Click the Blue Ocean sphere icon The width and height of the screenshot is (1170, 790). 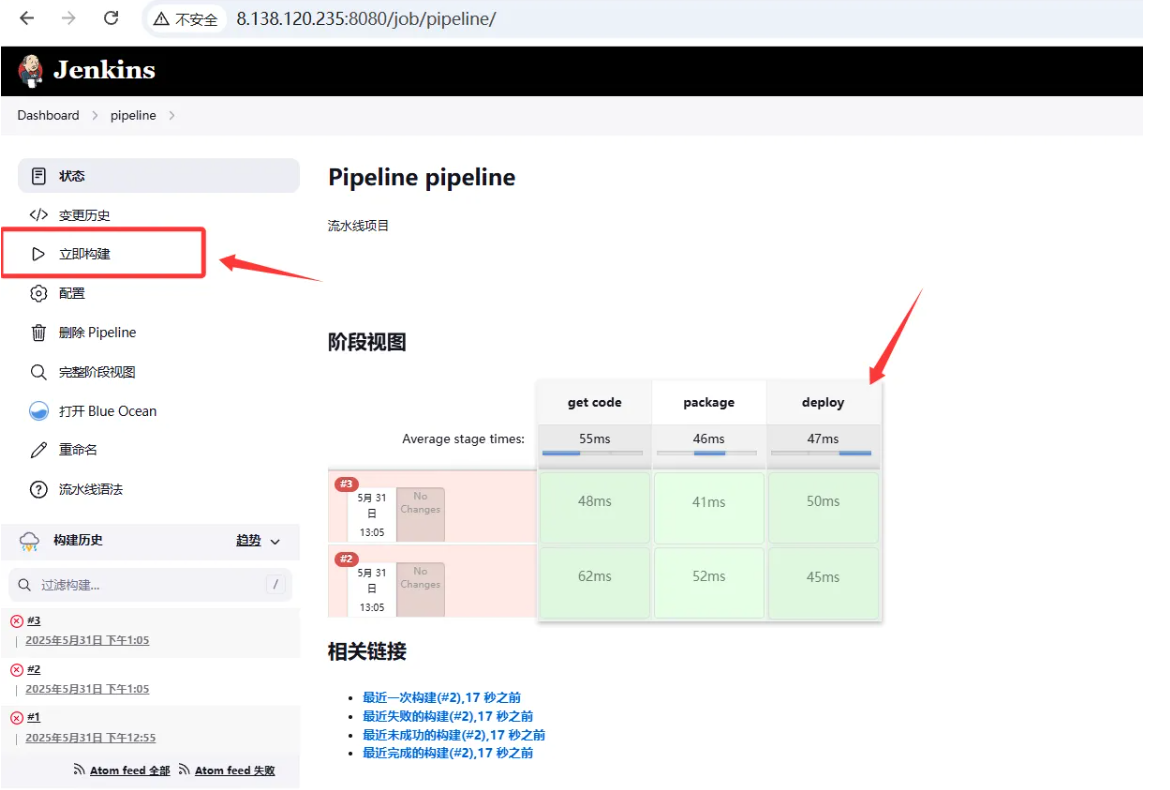39,411
